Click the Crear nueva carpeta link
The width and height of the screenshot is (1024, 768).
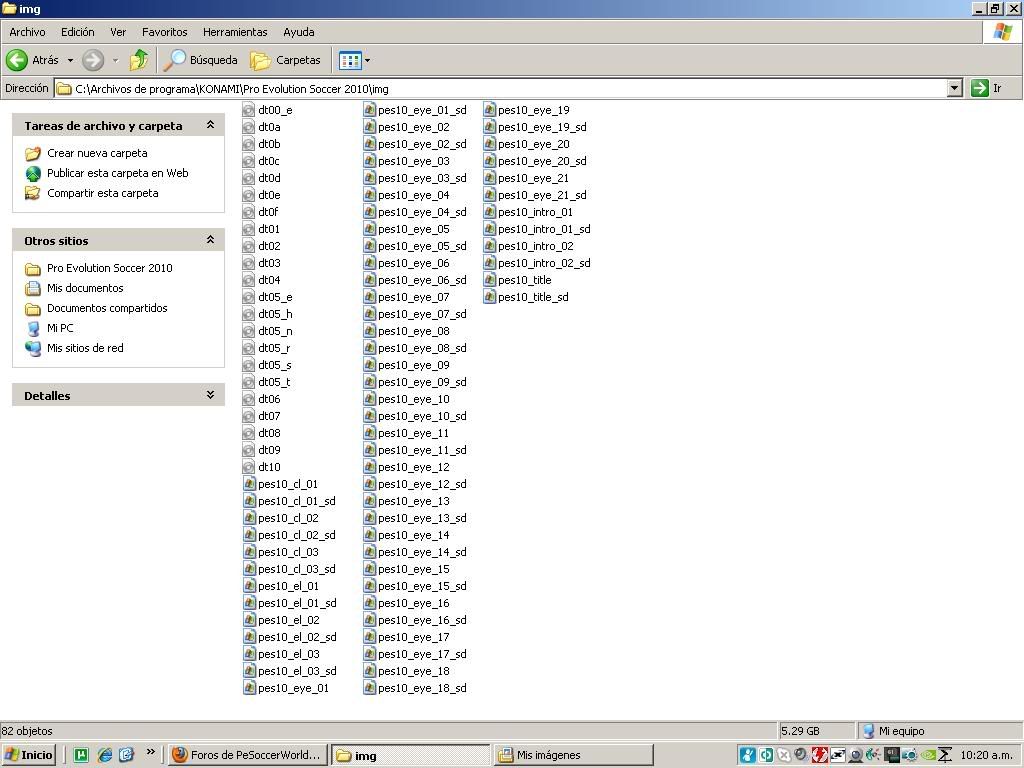(x=97, y=153)
